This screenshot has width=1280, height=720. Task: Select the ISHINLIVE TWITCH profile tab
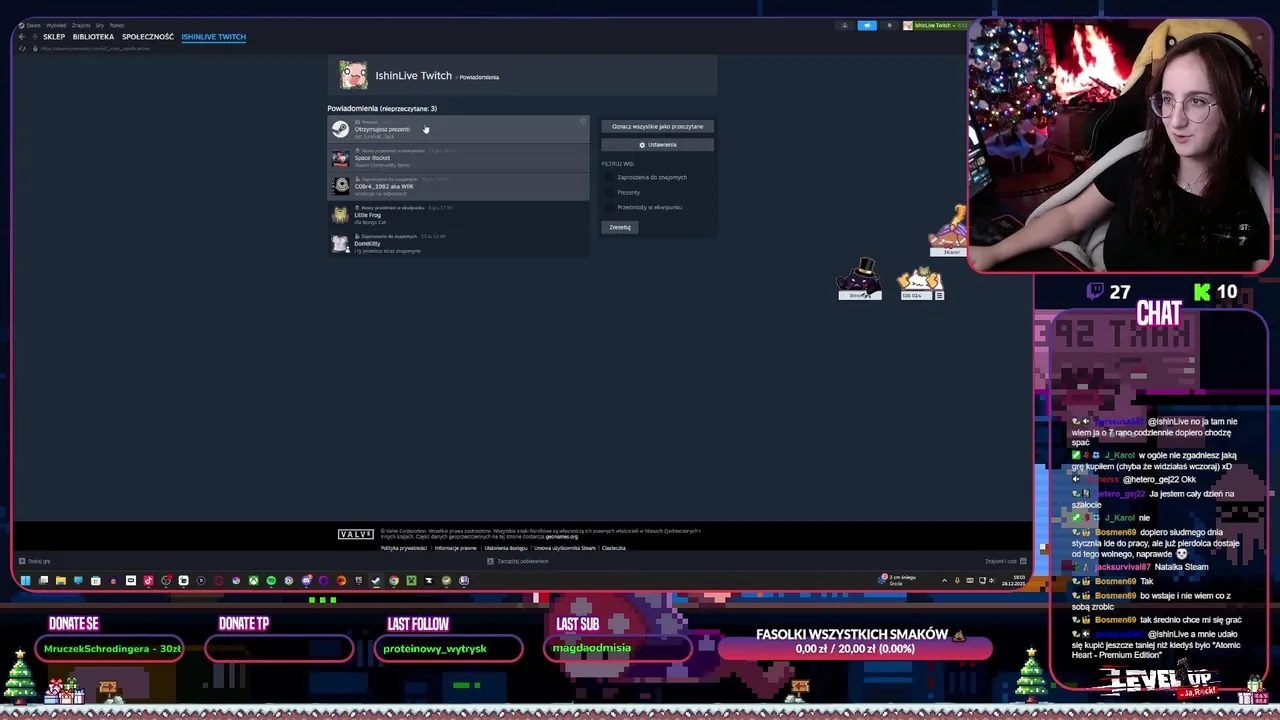213,37
